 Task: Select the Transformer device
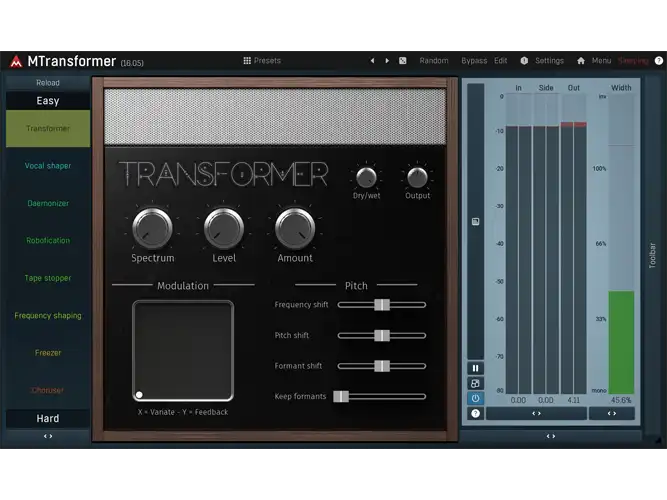[48, 129]
